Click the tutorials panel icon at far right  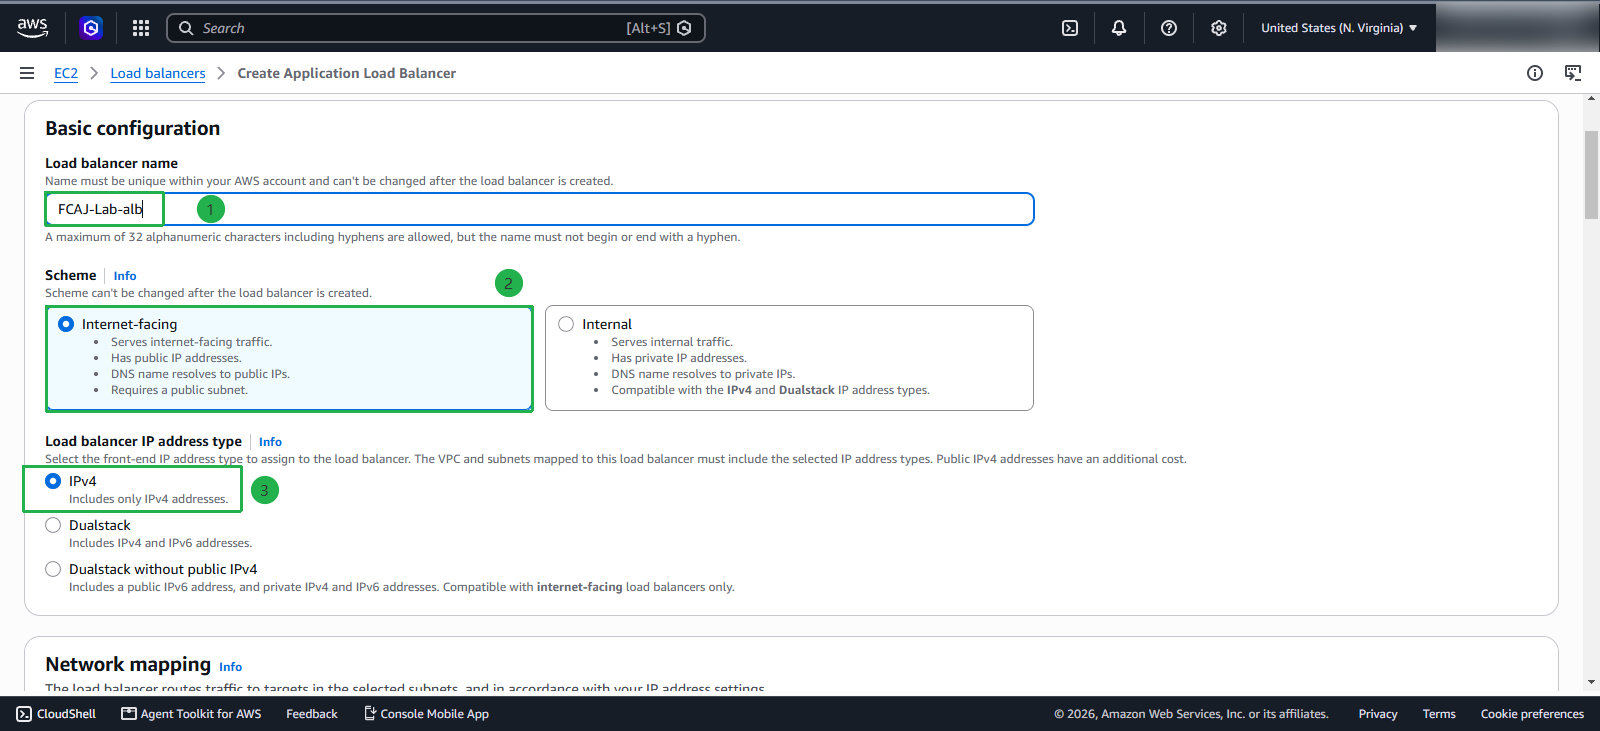coord(1573,73)
